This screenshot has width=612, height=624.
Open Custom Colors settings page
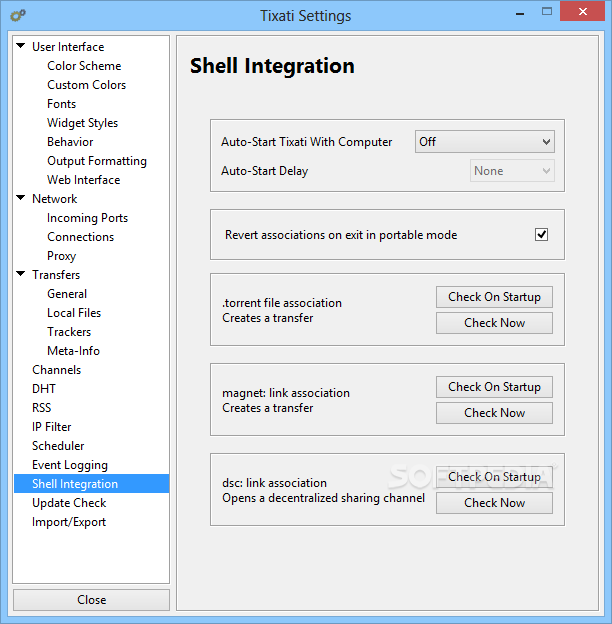pyautogui.click(x=86, y=85)
